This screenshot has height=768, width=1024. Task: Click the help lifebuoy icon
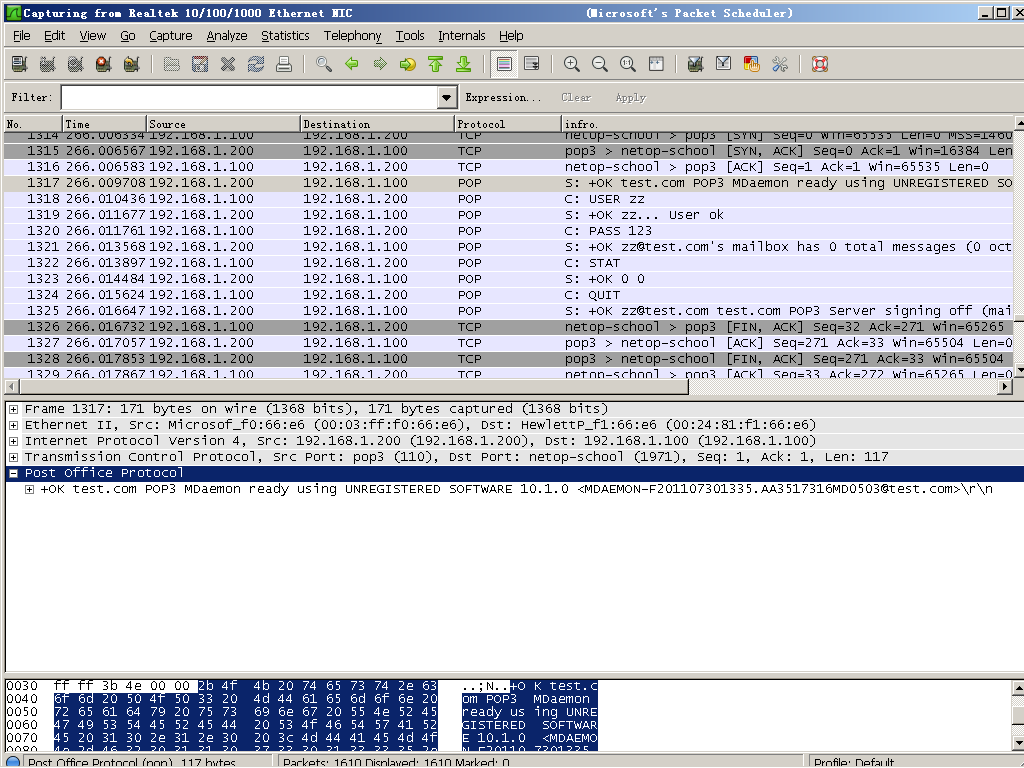tap(820, 64)
